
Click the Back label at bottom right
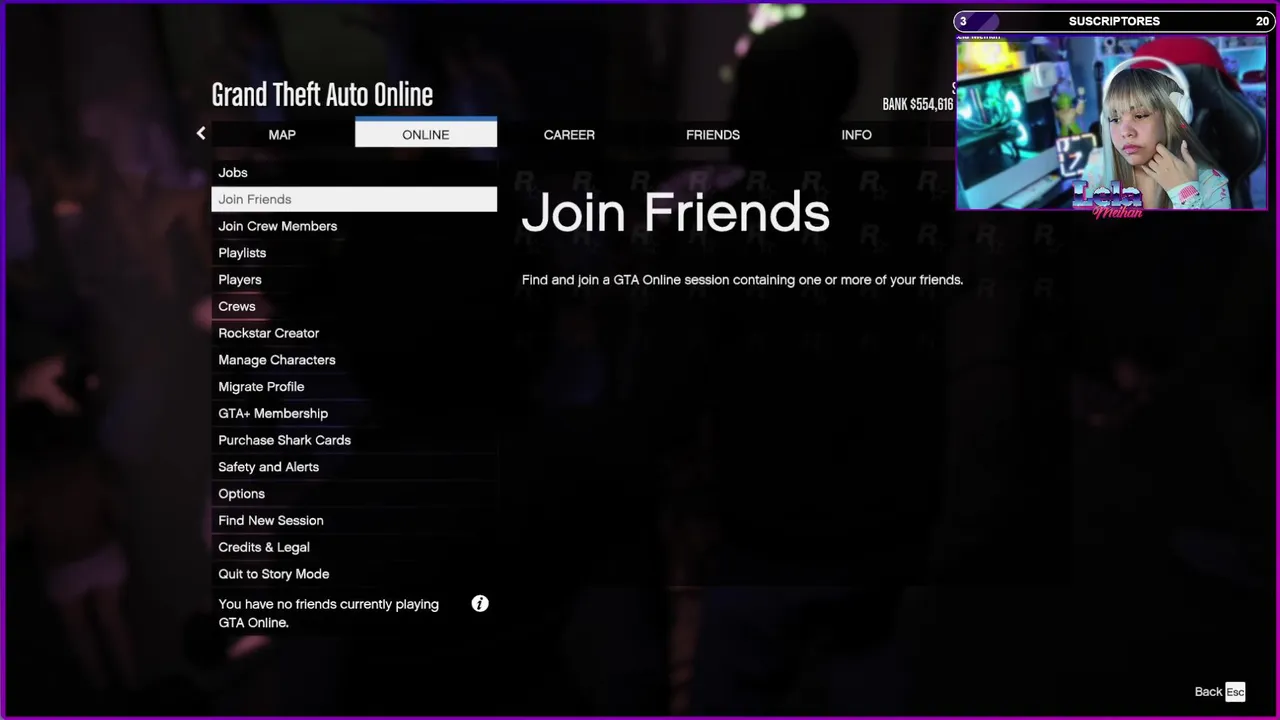[1208, 691]
